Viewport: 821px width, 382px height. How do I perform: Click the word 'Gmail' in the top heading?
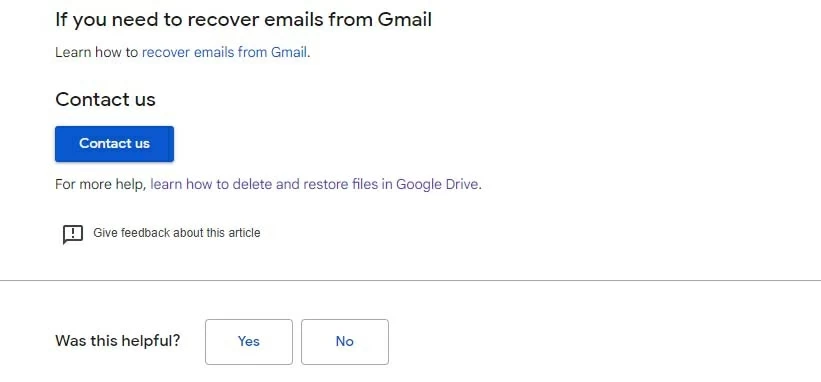point(405,20)
